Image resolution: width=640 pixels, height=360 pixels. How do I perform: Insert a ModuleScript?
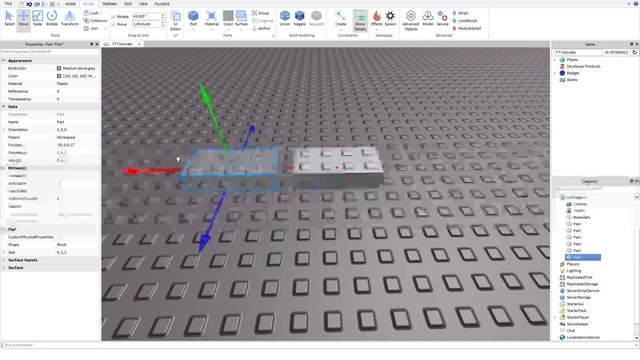click(467, 29)
